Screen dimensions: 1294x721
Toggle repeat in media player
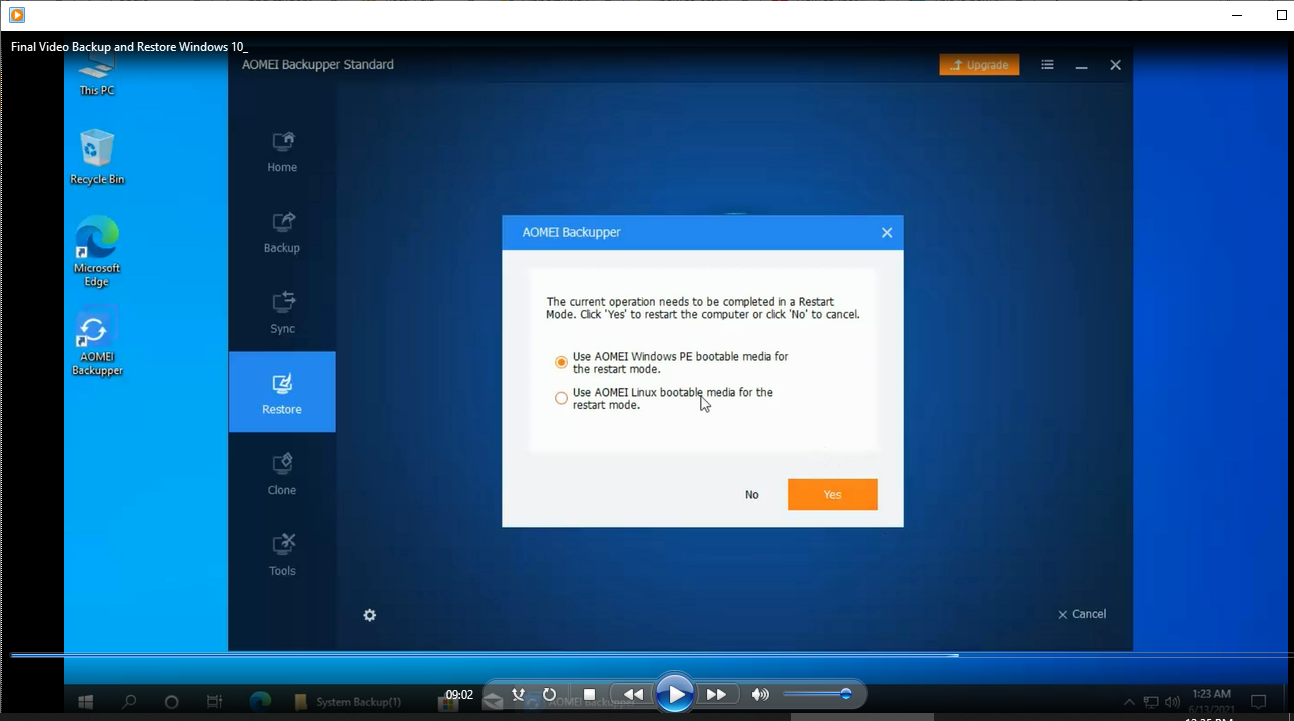click(549, 694)
